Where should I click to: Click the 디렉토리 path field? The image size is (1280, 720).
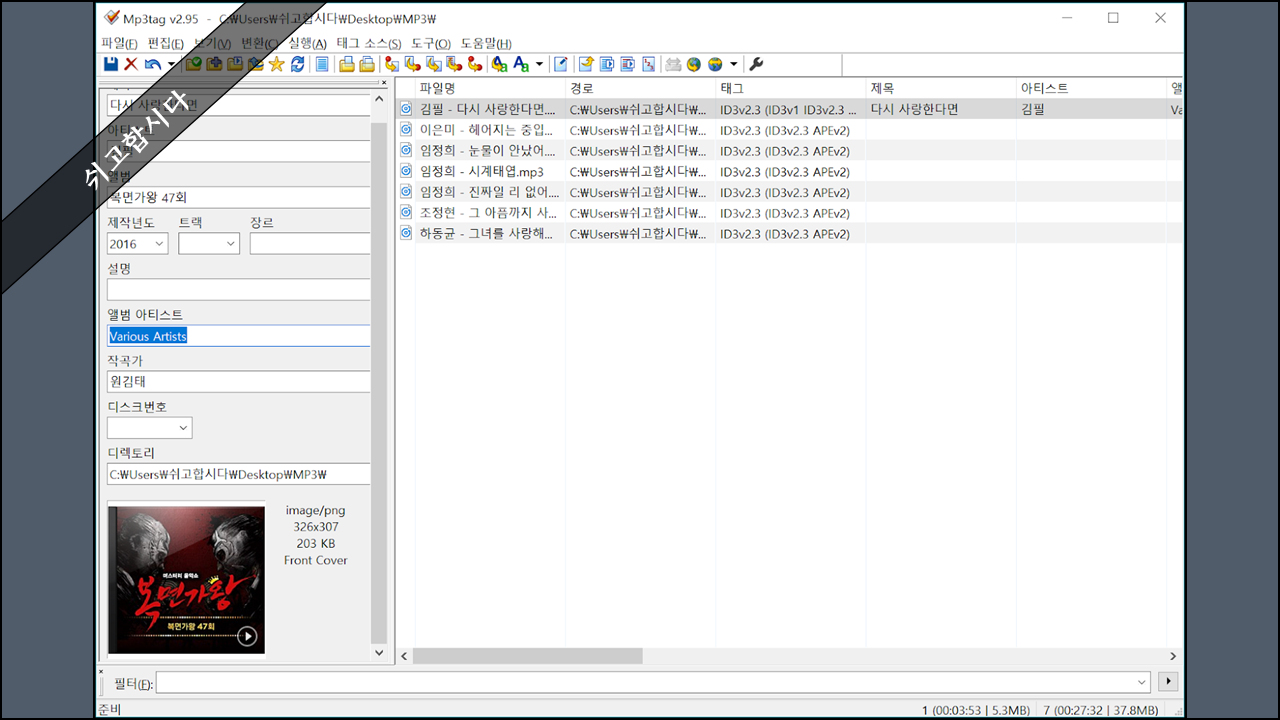click(239, 474)
